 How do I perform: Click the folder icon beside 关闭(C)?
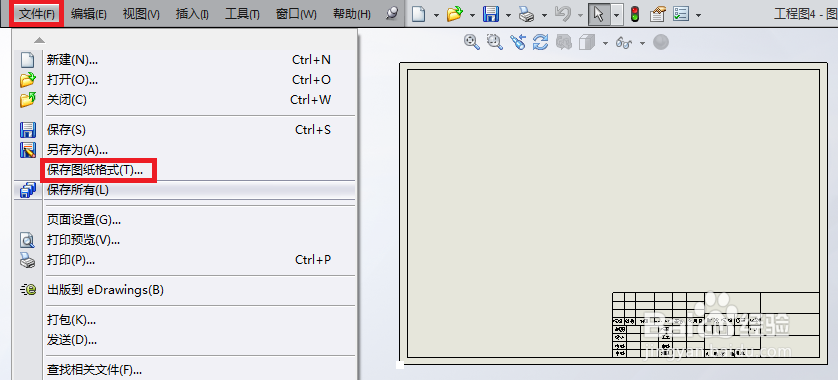(x=27, y=99)
